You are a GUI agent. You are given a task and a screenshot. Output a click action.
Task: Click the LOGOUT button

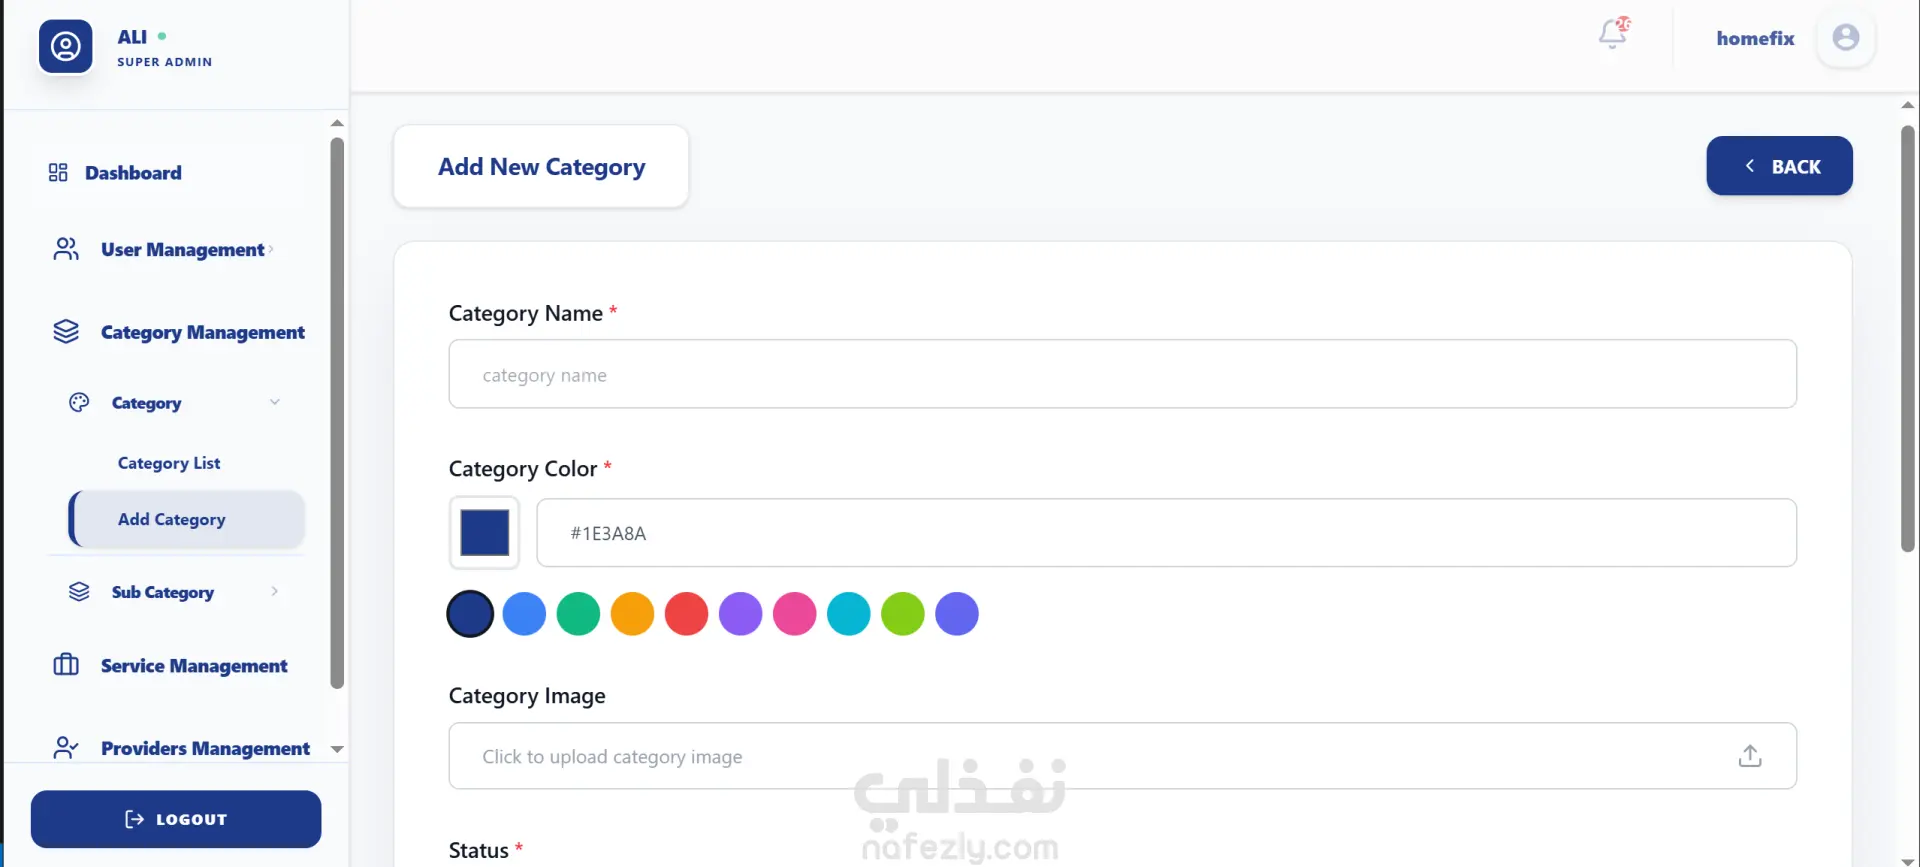click(176, 819)
